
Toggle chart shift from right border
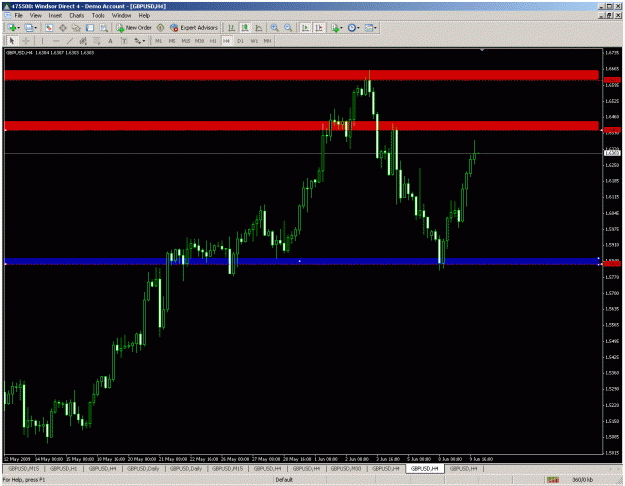tap(319, 28)
